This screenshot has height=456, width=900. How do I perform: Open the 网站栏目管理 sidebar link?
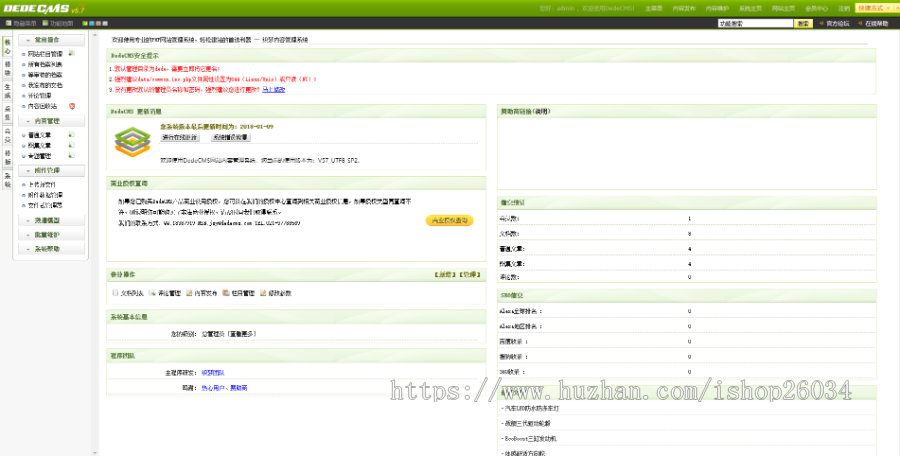(45, 54)
